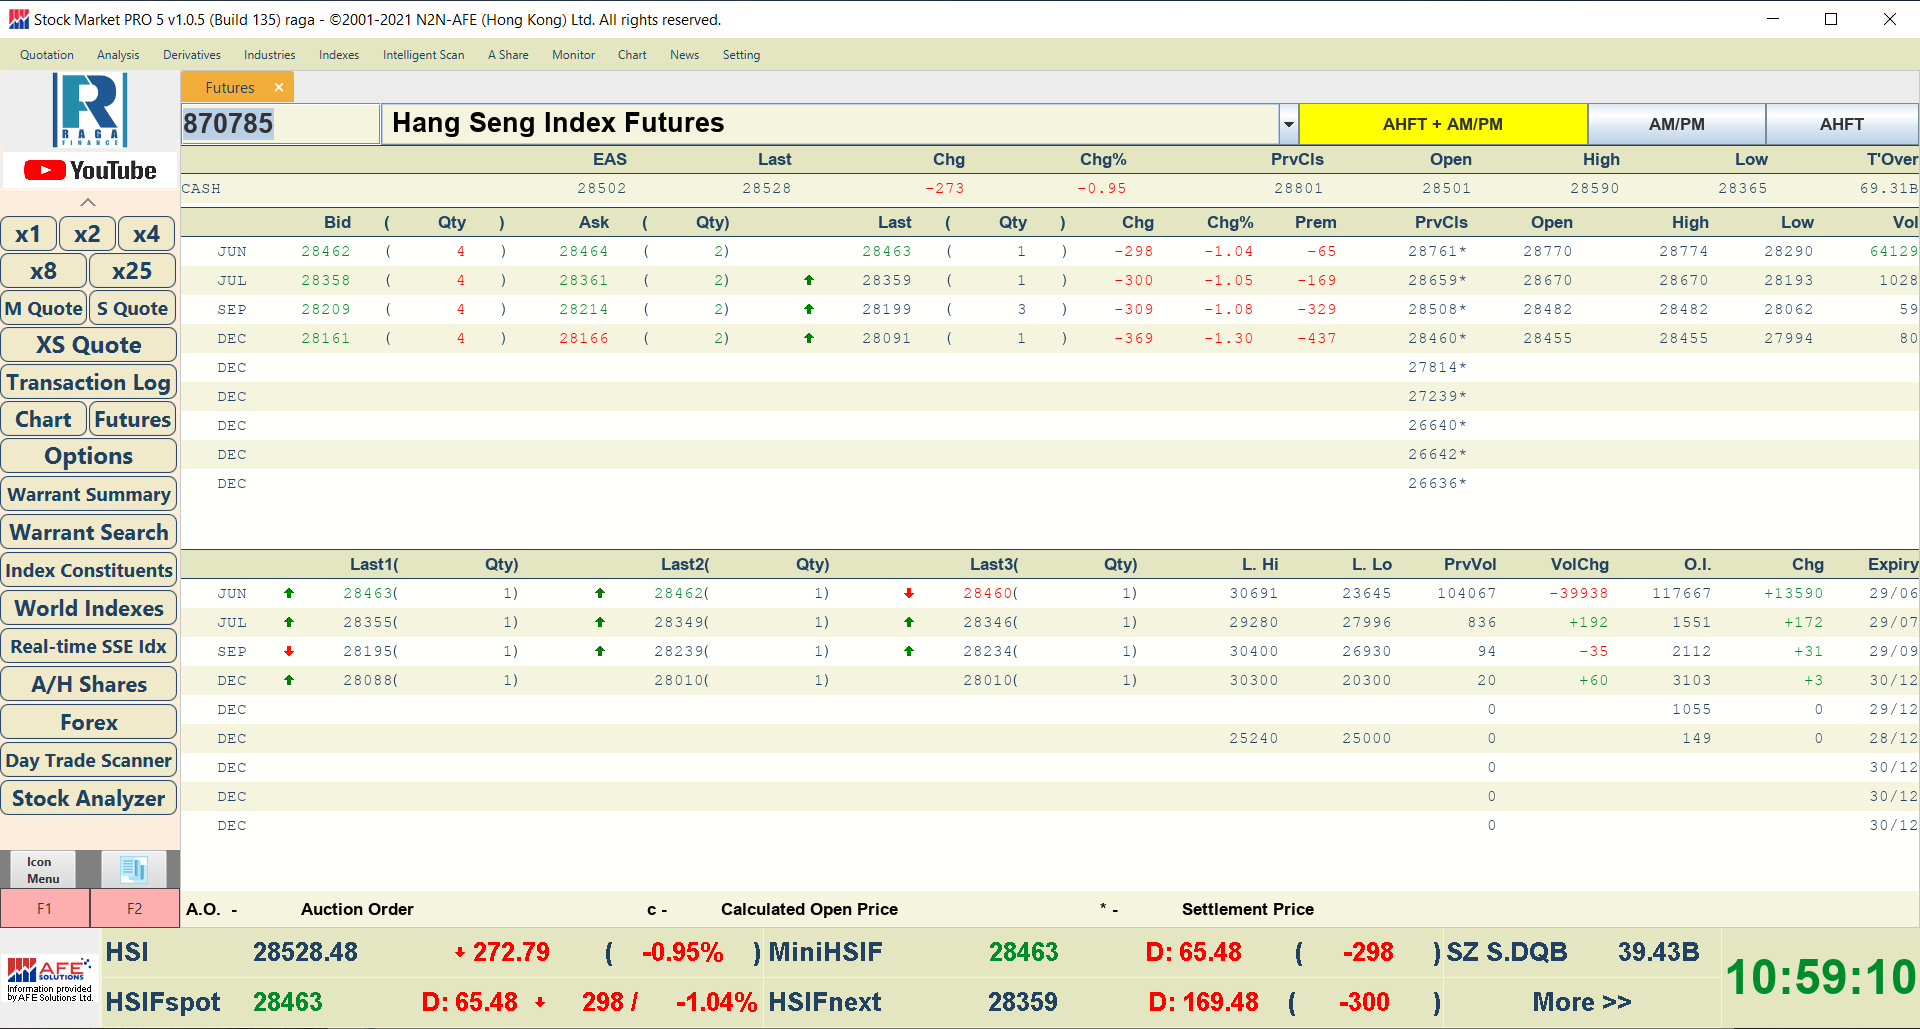The image size is (1920, 1029).
Task: Select AHFT + AM/PM session mode
Action: [x=1442, y=124]
